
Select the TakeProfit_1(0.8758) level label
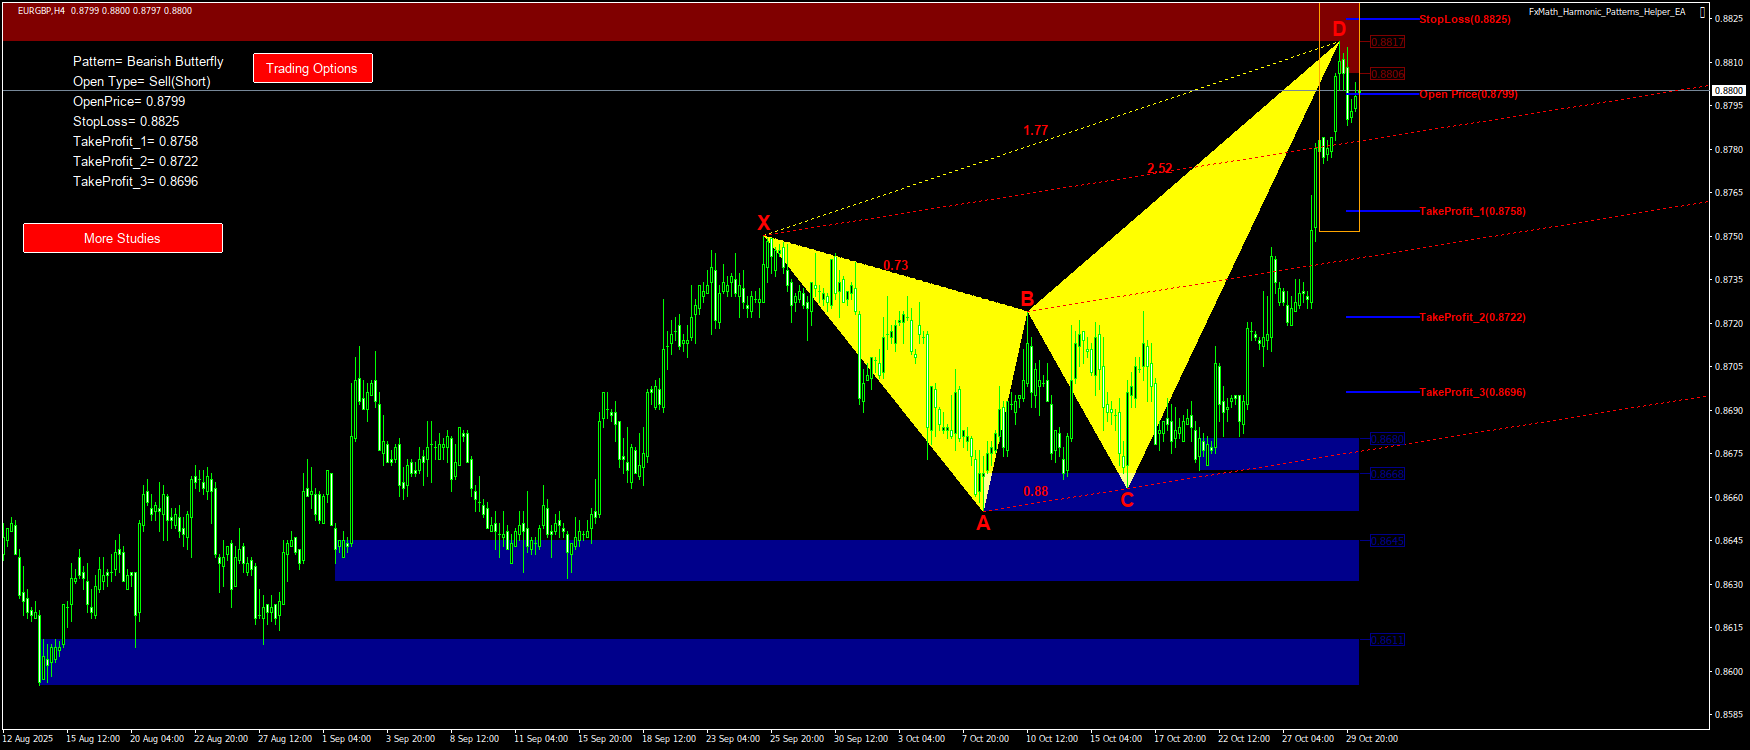(x=1472, y=211)
